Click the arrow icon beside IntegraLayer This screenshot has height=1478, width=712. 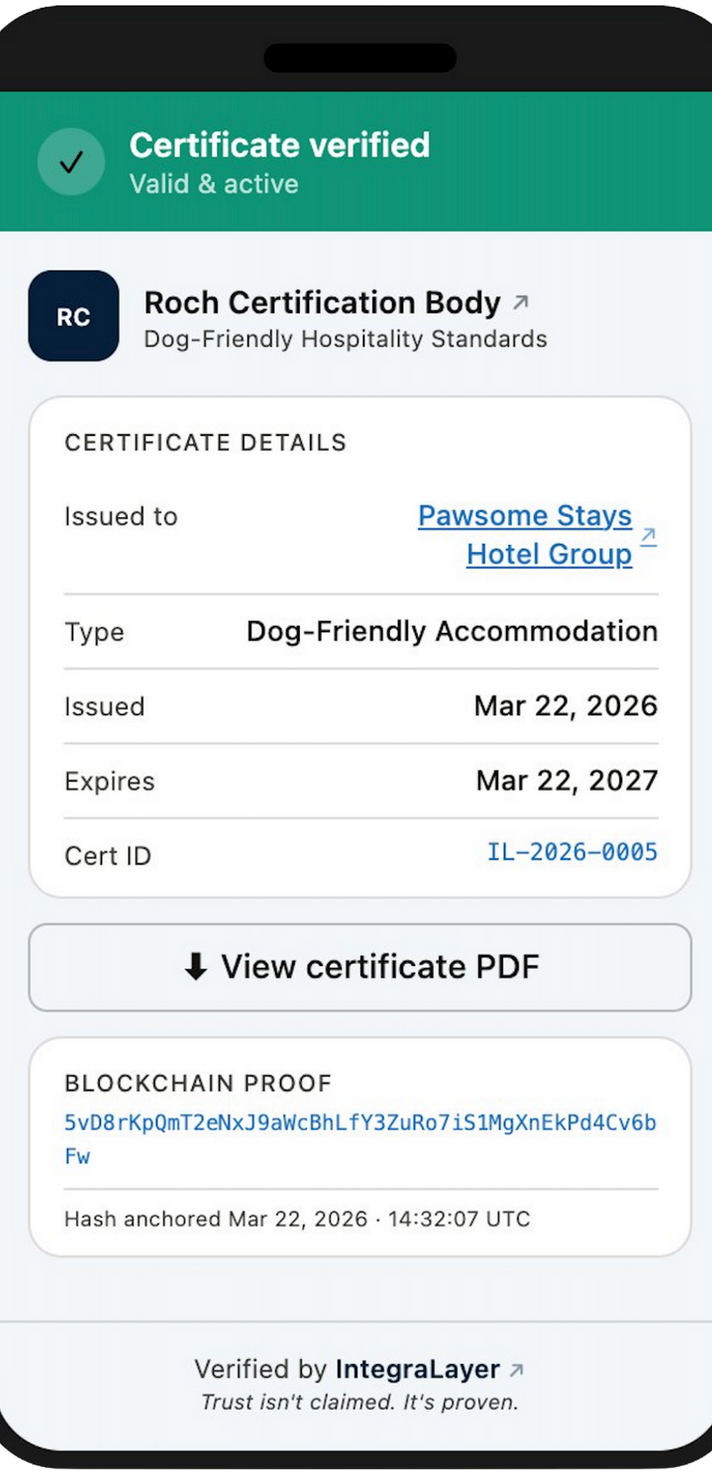click(515, 1369)
